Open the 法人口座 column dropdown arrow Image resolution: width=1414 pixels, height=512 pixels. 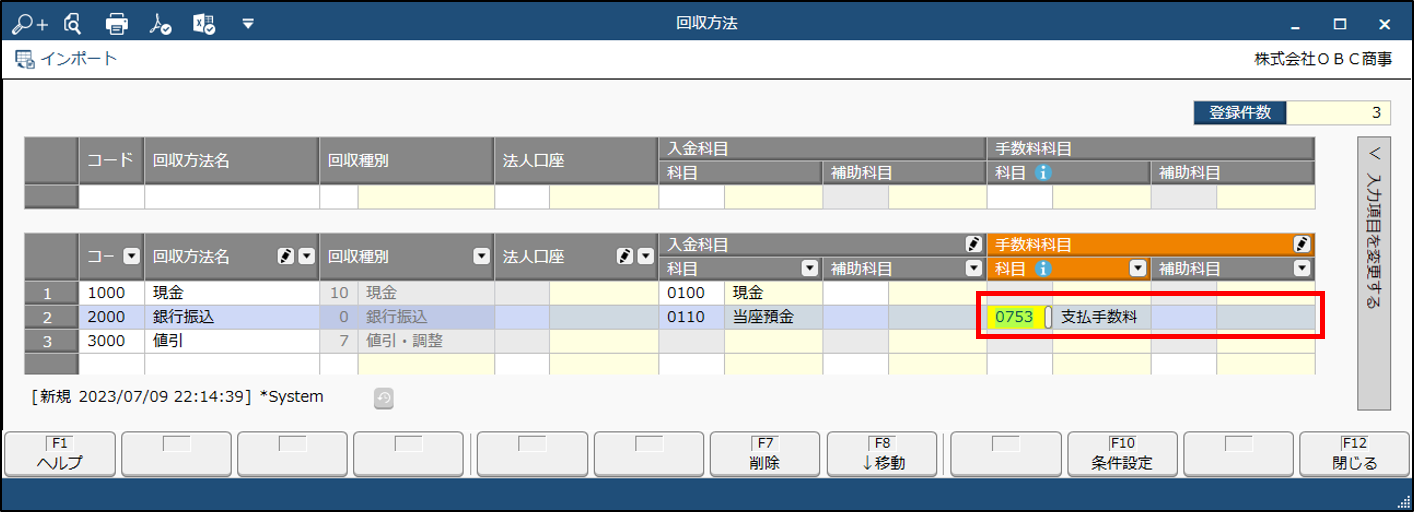646,257
